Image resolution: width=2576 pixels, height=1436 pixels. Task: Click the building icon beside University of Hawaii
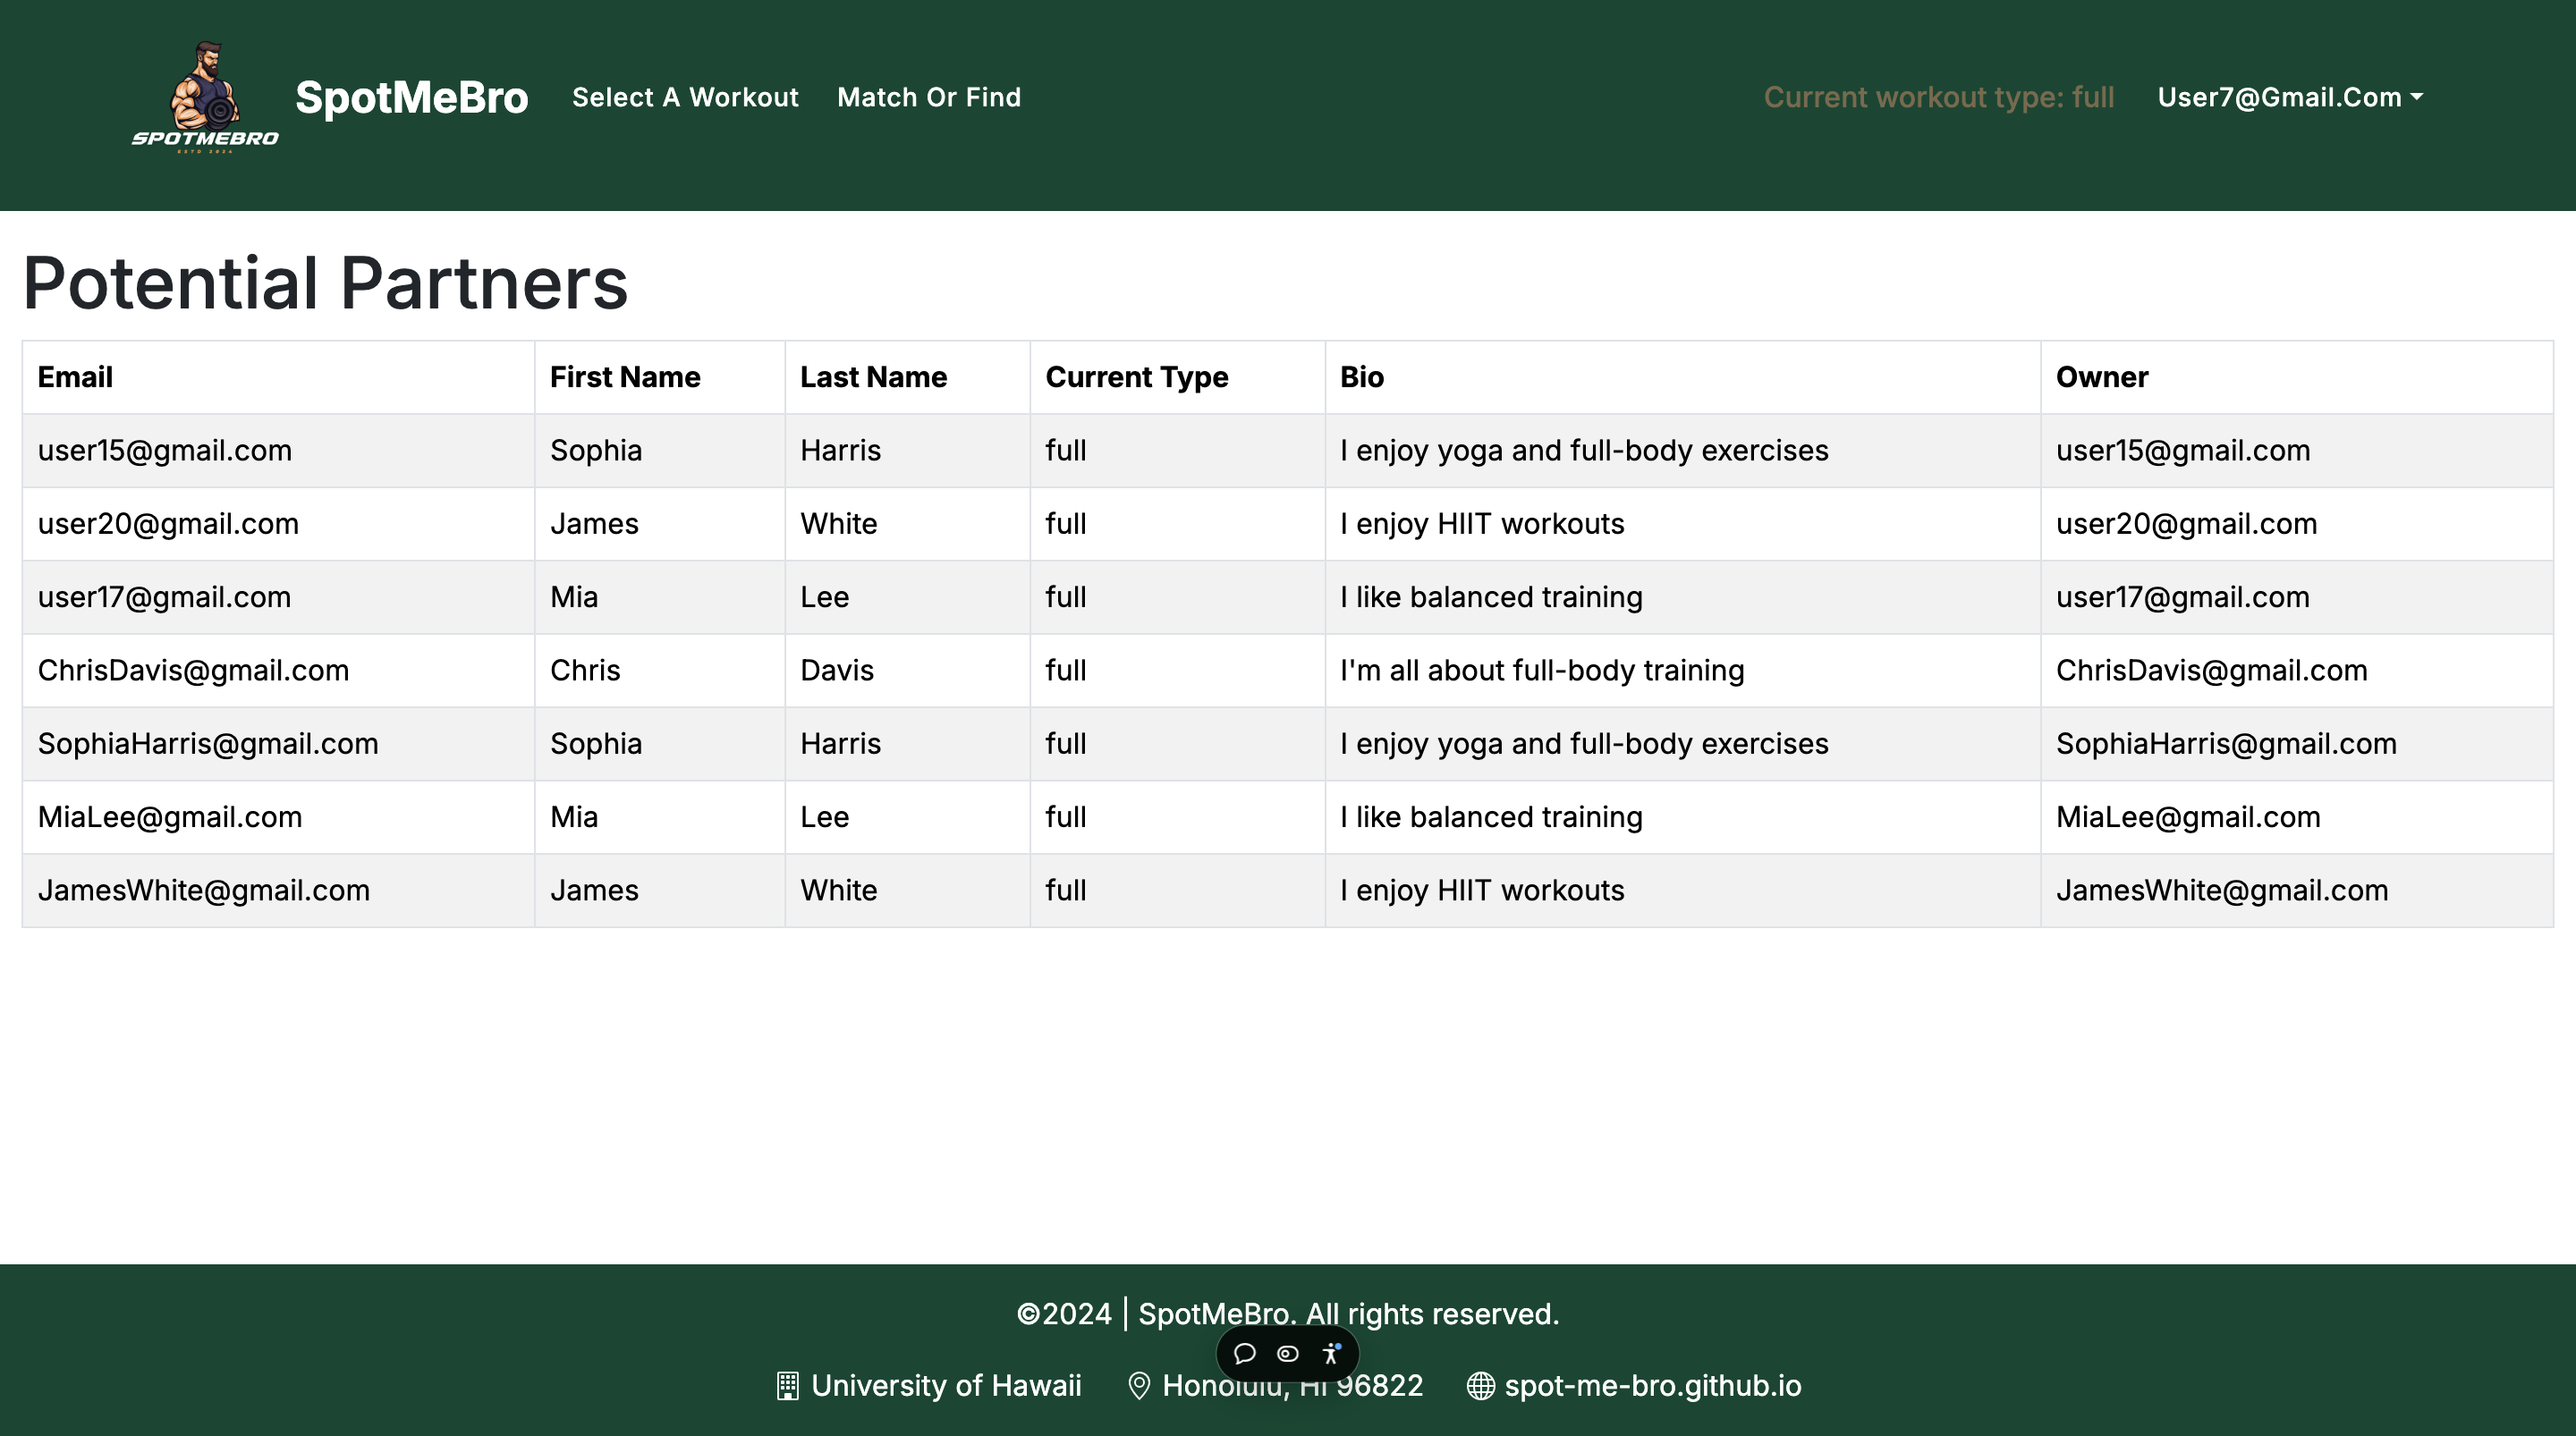[x=787, y=1385]
